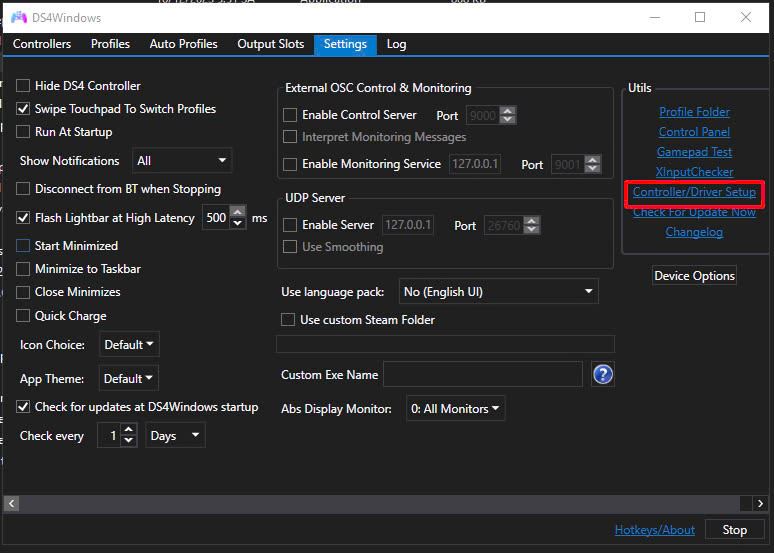The width and height of the screenshot is (774, 553).
Task: Enable UDP Server checkbox
Action: pyautogui.click(x=290, y=225)
